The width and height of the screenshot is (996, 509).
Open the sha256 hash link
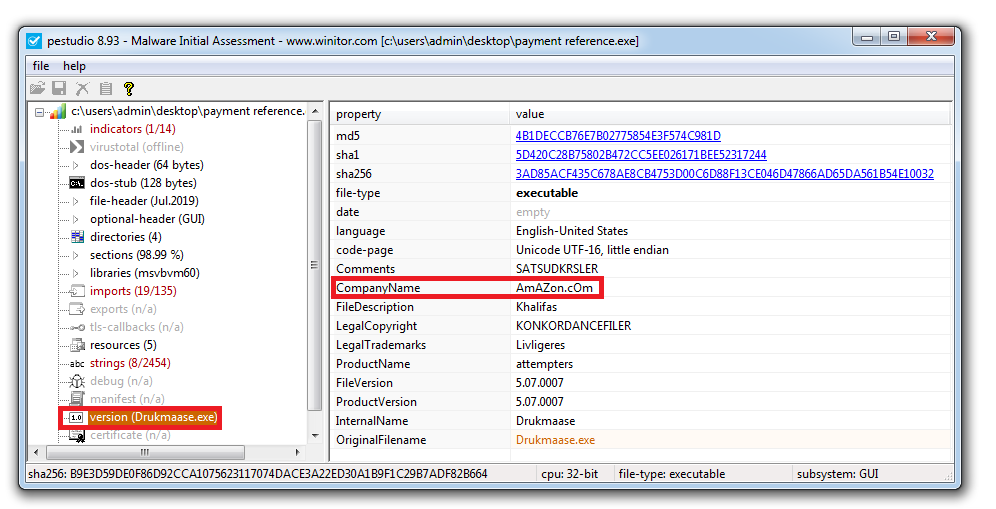click(x=725, y=174)
